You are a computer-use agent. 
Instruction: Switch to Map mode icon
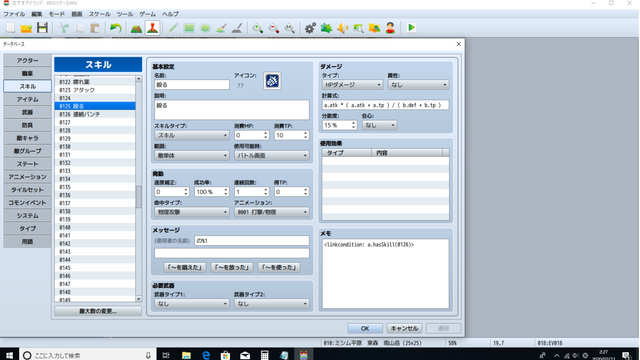tap(136, 28)
